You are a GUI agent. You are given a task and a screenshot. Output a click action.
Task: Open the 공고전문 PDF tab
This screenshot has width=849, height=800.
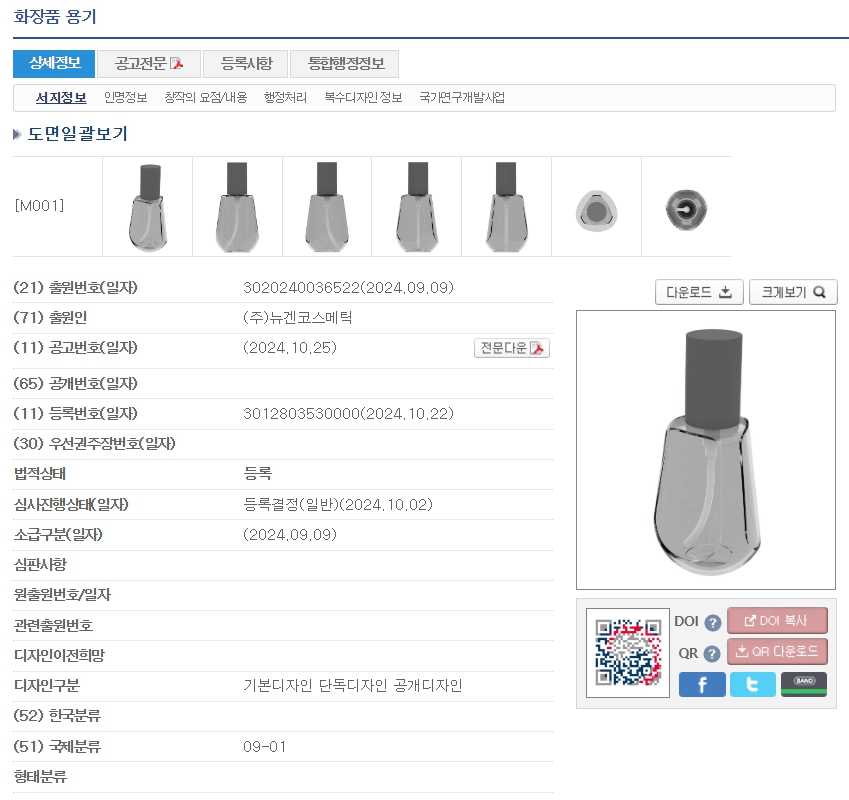click(149, 64)
